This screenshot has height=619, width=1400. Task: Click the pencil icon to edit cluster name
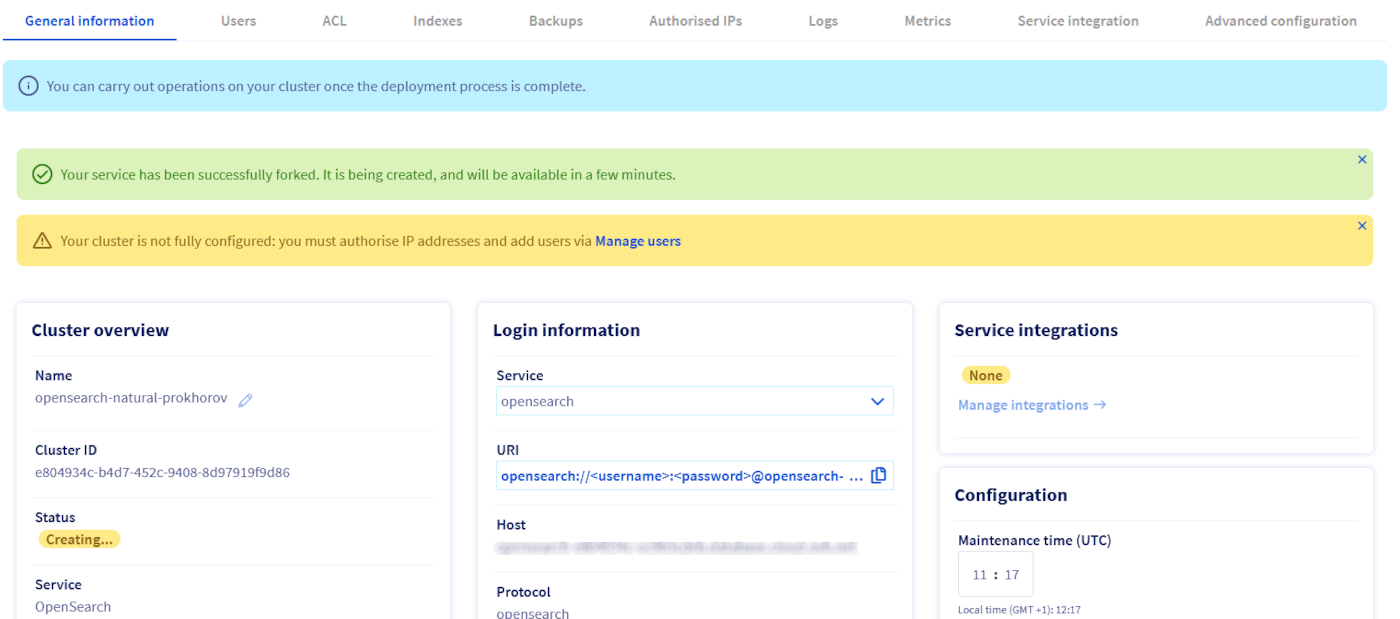[x=245, y=400]
